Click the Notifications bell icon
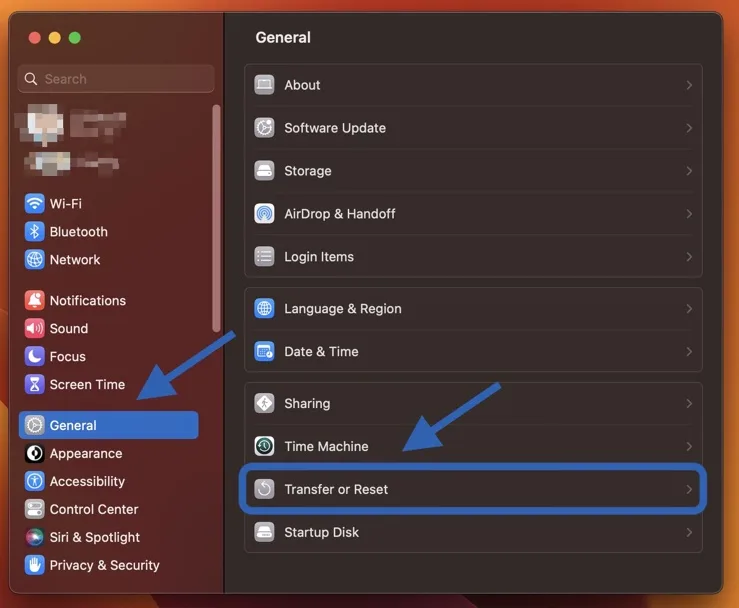 pyautogui.click(x=34, y=300)
